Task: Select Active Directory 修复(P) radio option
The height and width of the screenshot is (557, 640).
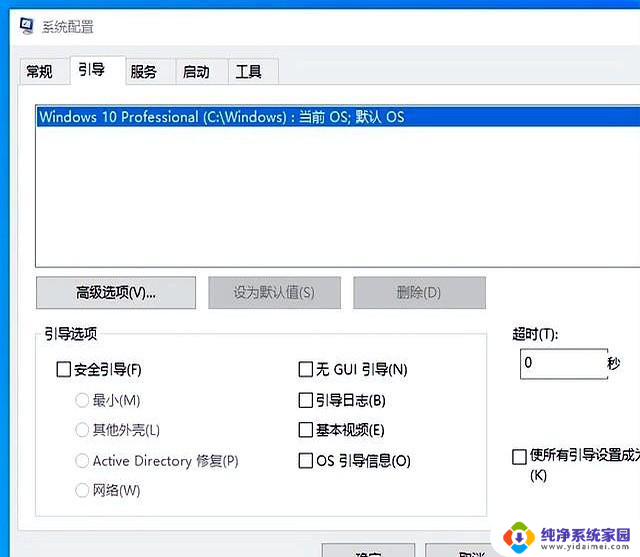Action: point(82,461)
